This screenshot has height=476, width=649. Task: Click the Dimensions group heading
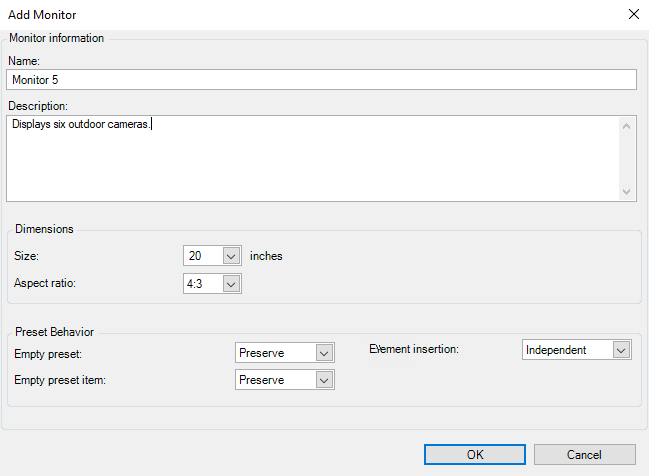44,229
